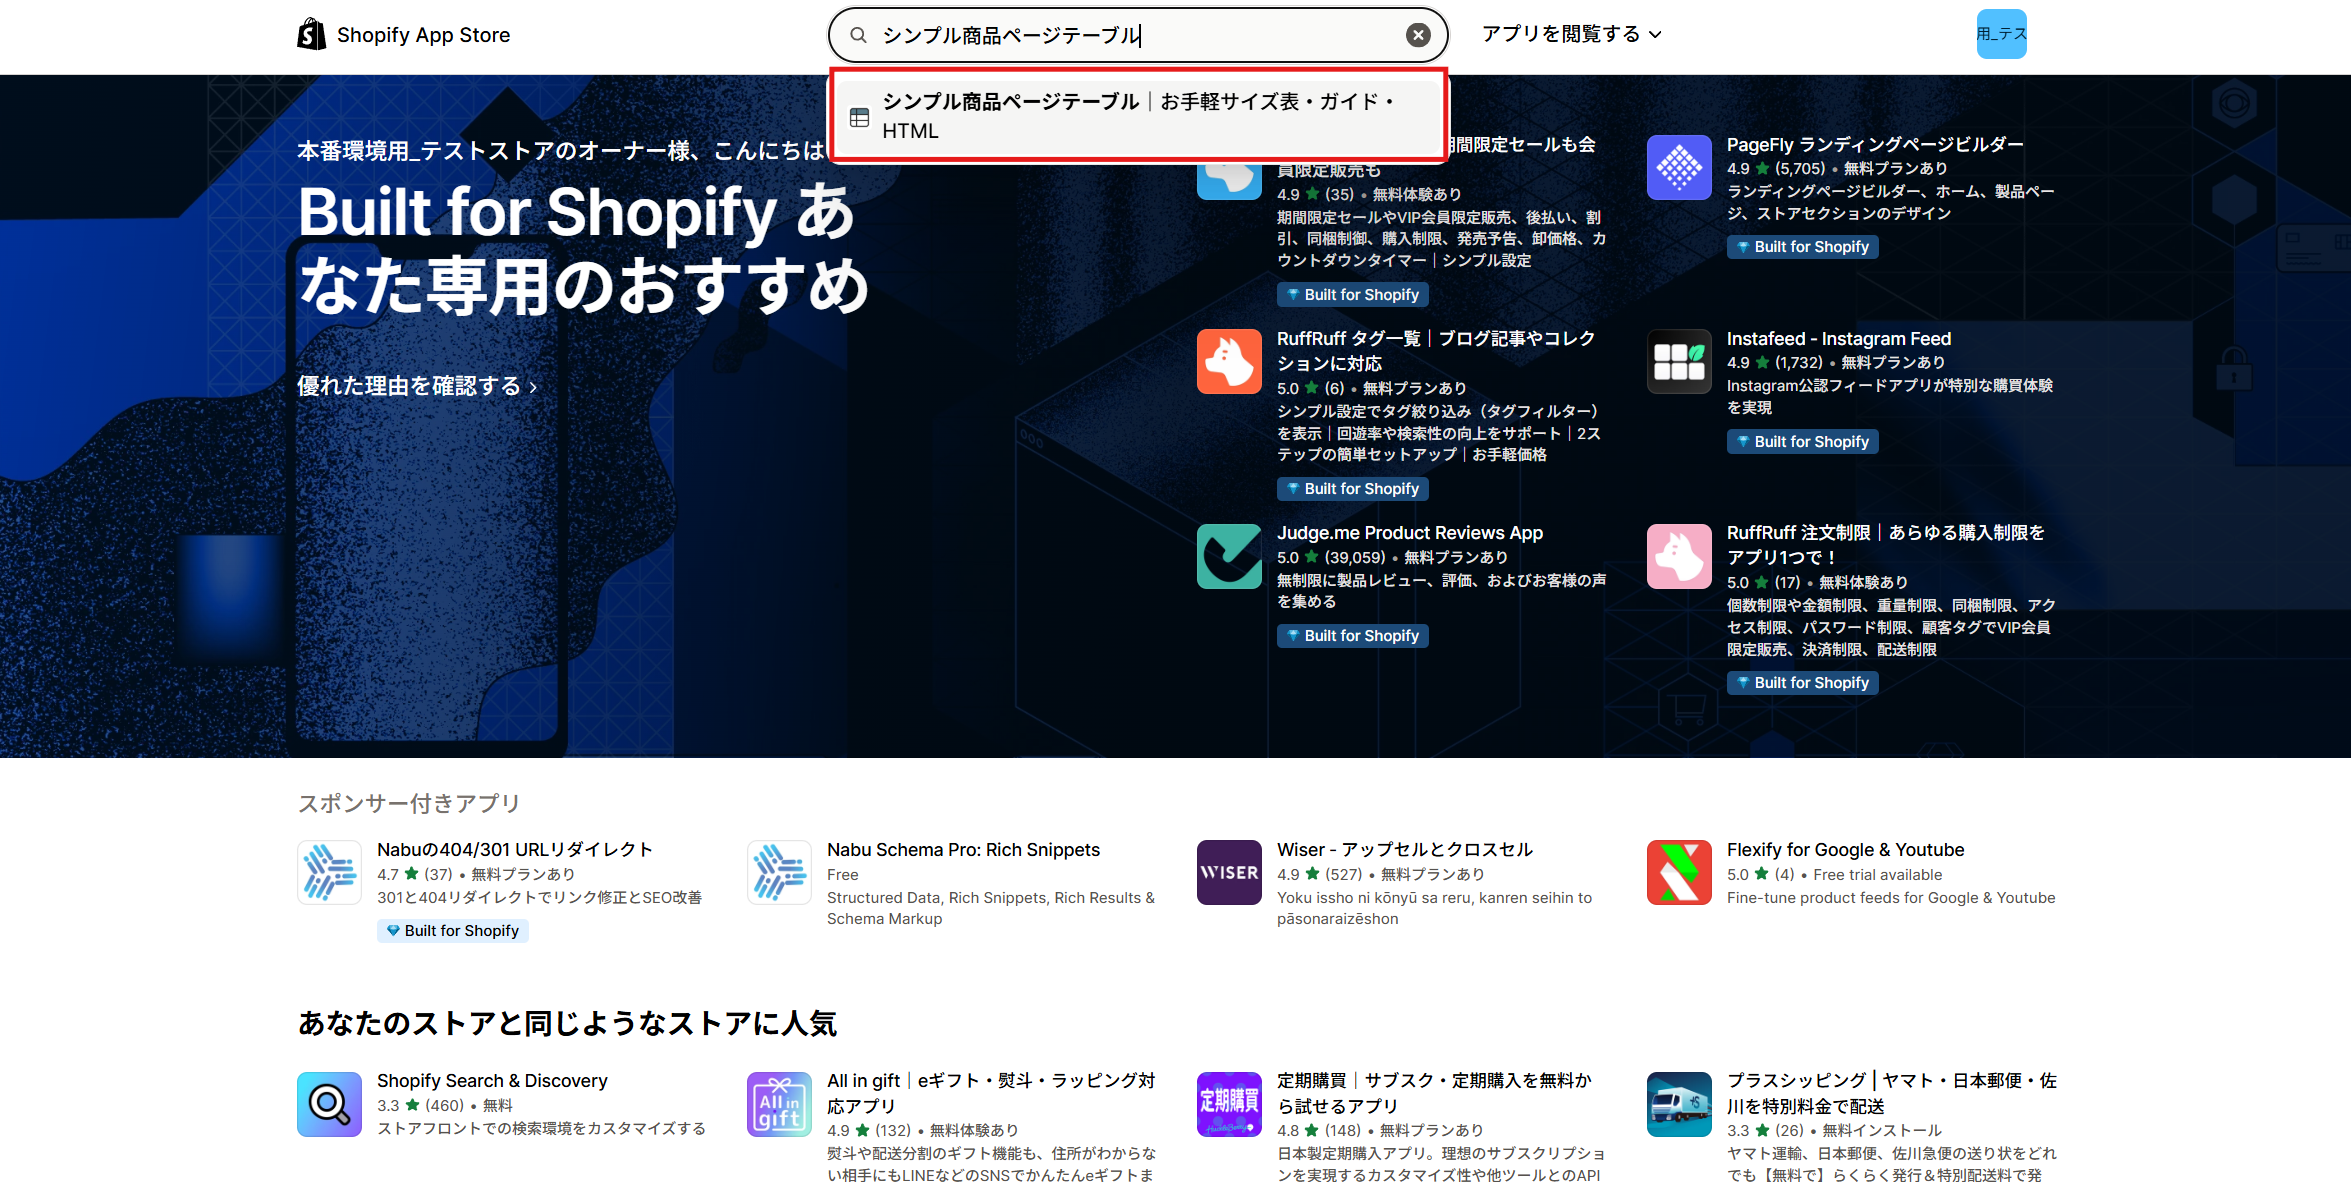Open RuffRuff タグ一覧 app title link
The width and height of the screenshot is (2351, 1182).
pyautogui.click(x=1436, y=351)
